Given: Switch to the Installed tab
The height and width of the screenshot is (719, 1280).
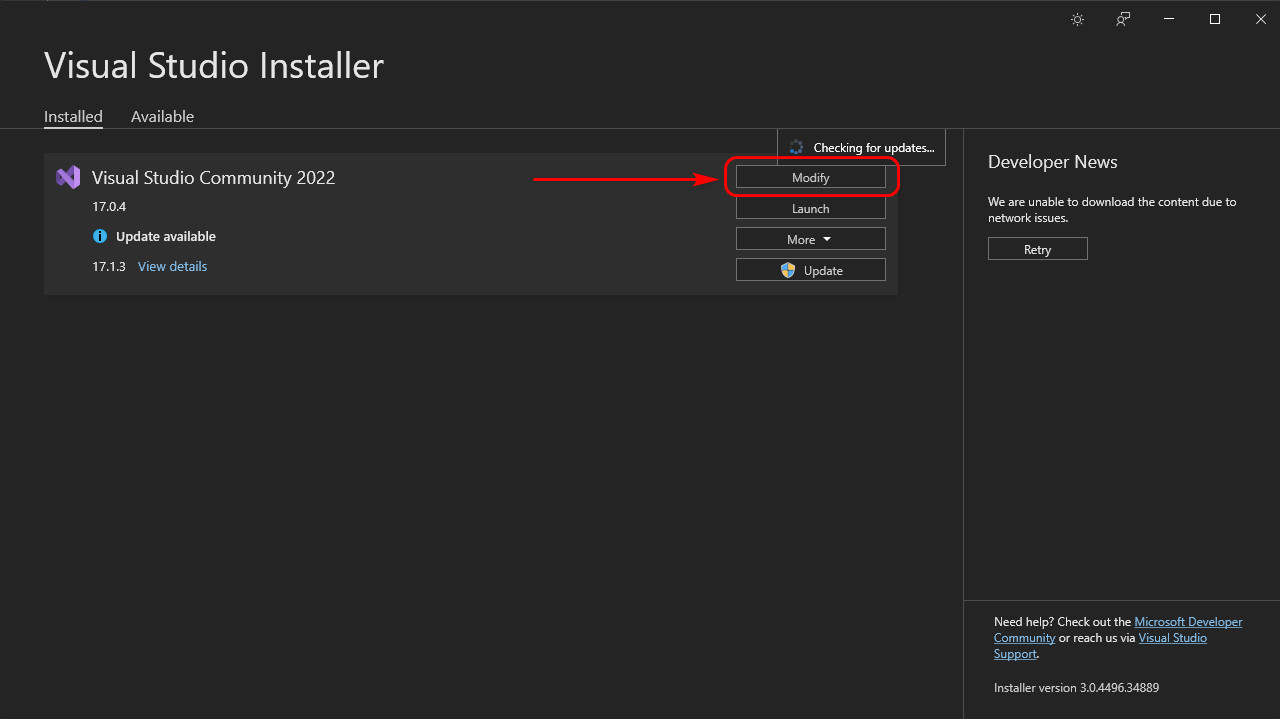Looking at the screenshot, I should (73, 116).
